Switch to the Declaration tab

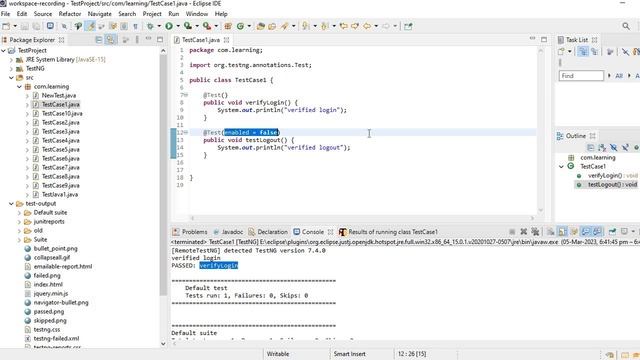(268, 232)
